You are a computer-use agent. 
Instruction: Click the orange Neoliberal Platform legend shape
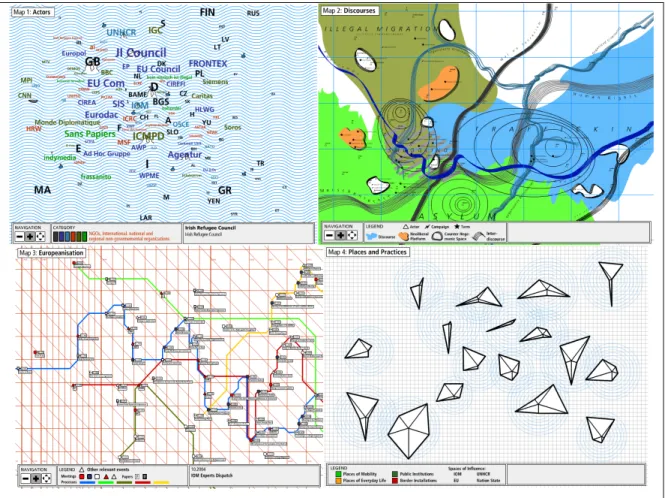[x=403, y=236]
